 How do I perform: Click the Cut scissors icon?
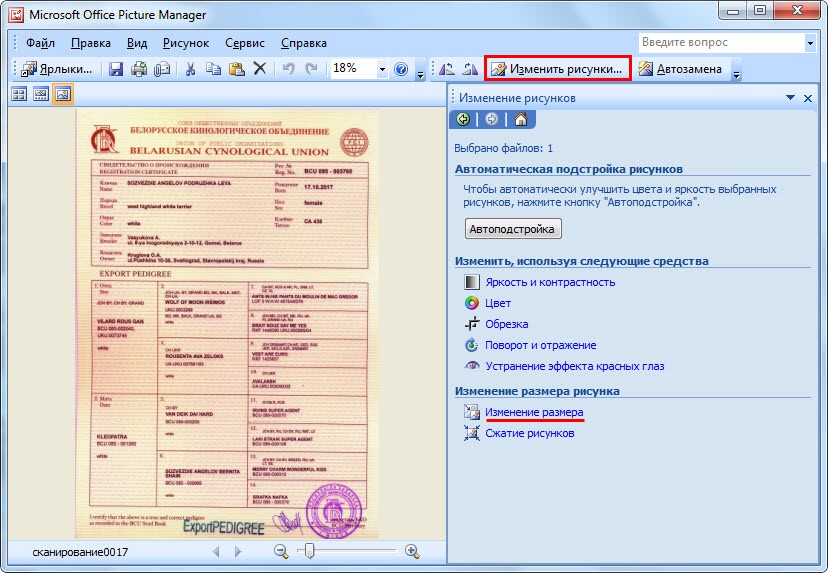coord(191,69)
